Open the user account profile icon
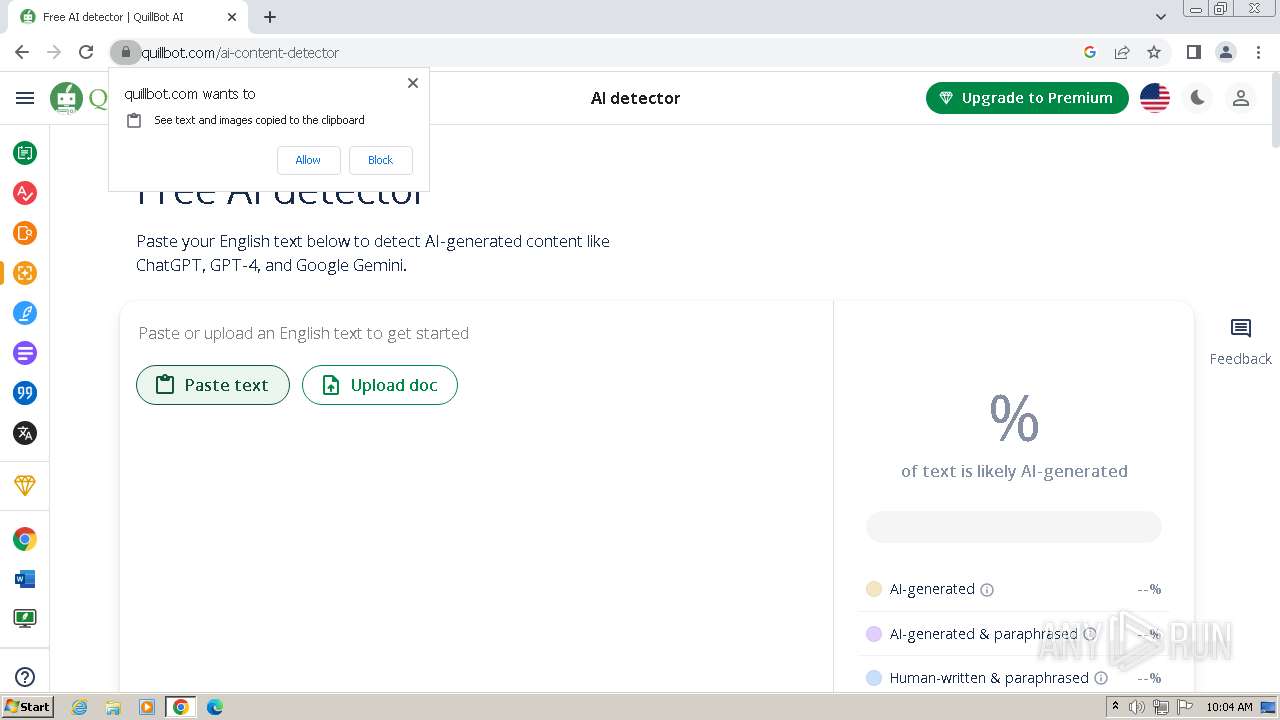The height and width of the screenshot is (720, 1280). [x=1241, y=98]
